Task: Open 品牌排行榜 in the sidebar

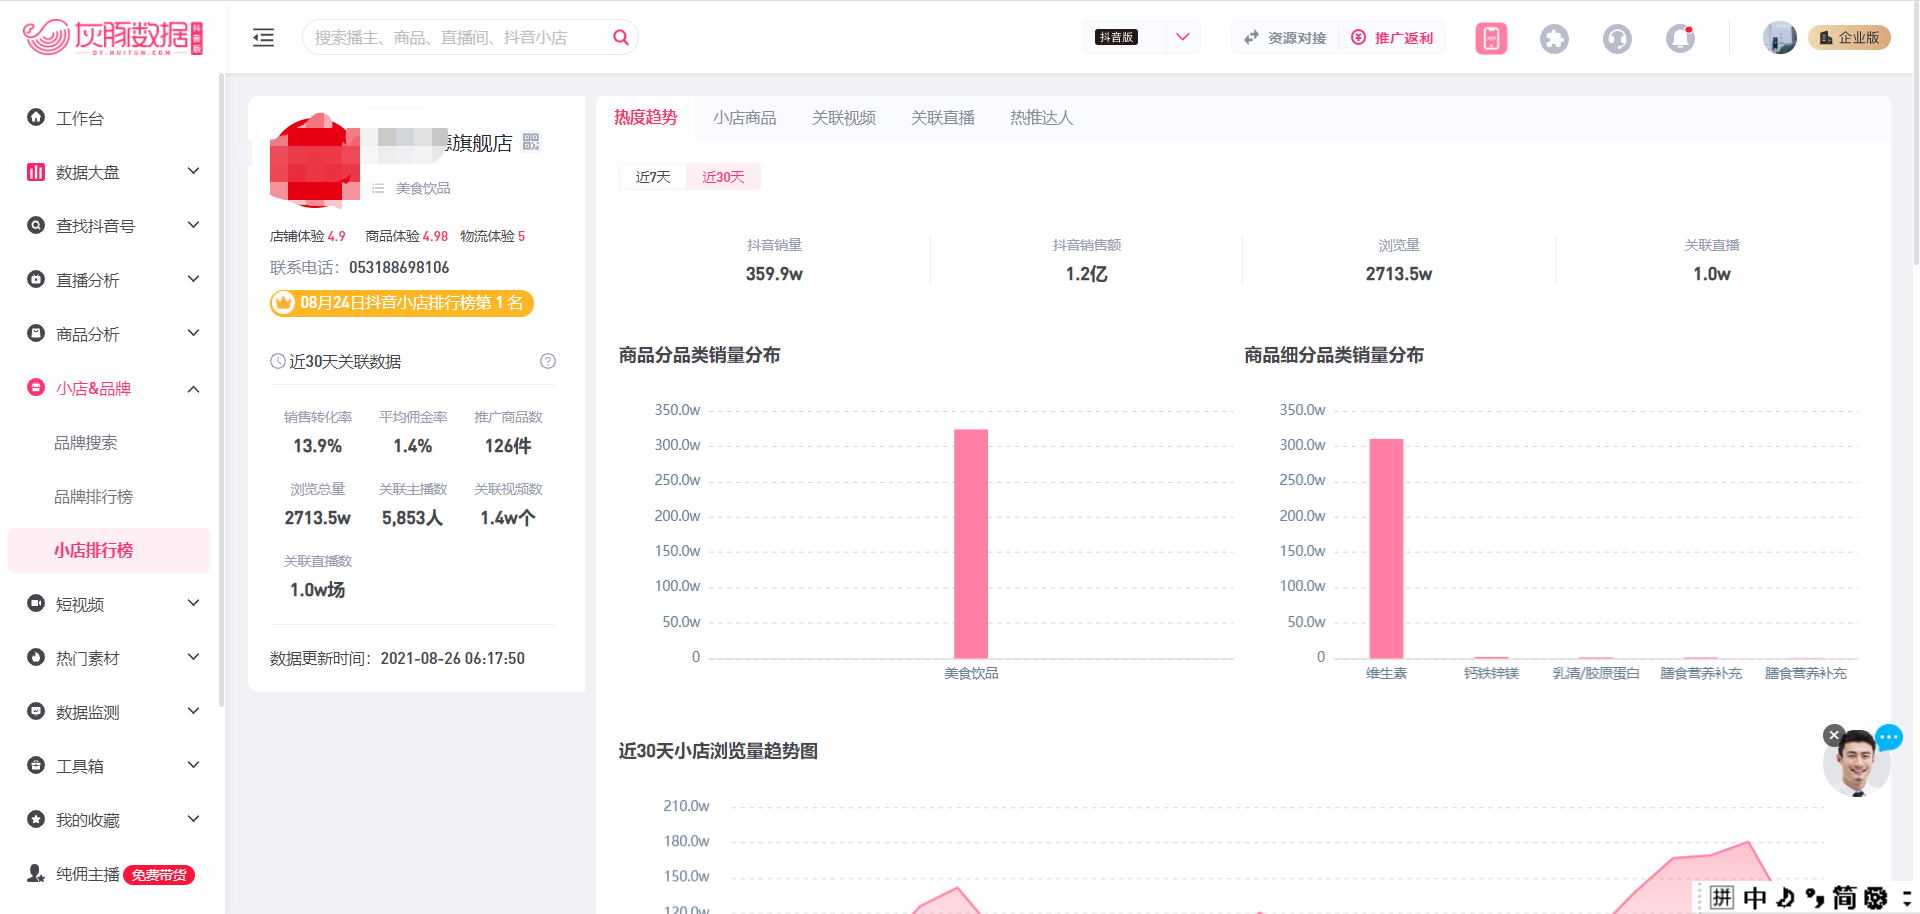Action: tap(93, 496)
